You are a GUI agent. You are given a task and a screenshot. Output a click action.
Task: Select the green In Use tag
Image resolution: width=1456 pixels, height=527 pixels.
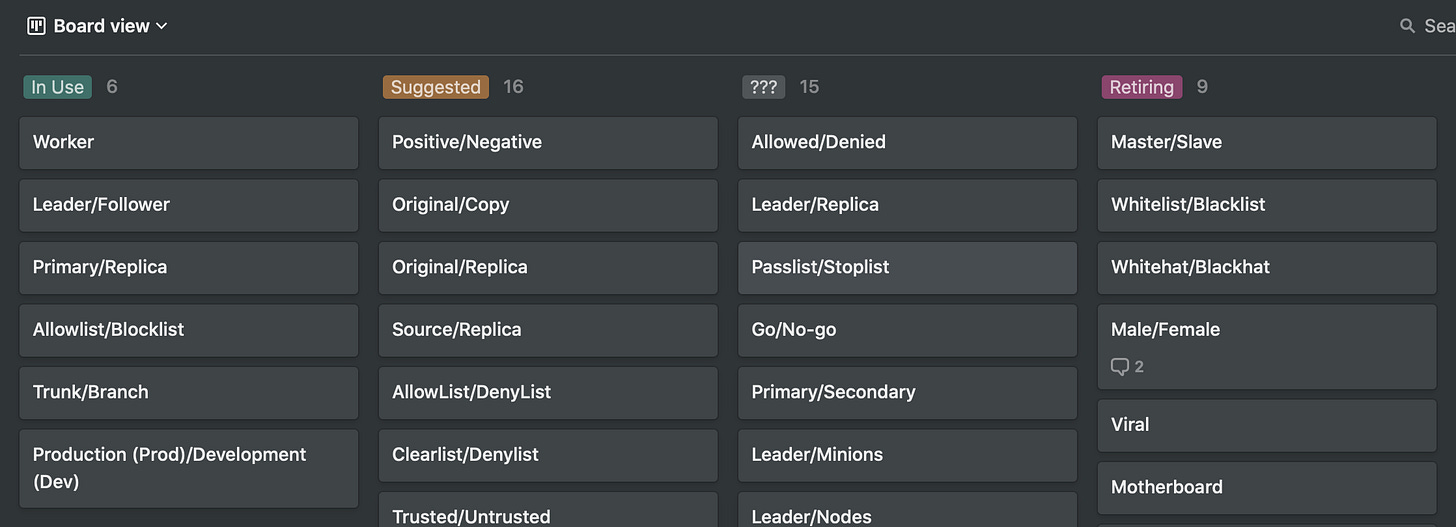coord(58,87)
